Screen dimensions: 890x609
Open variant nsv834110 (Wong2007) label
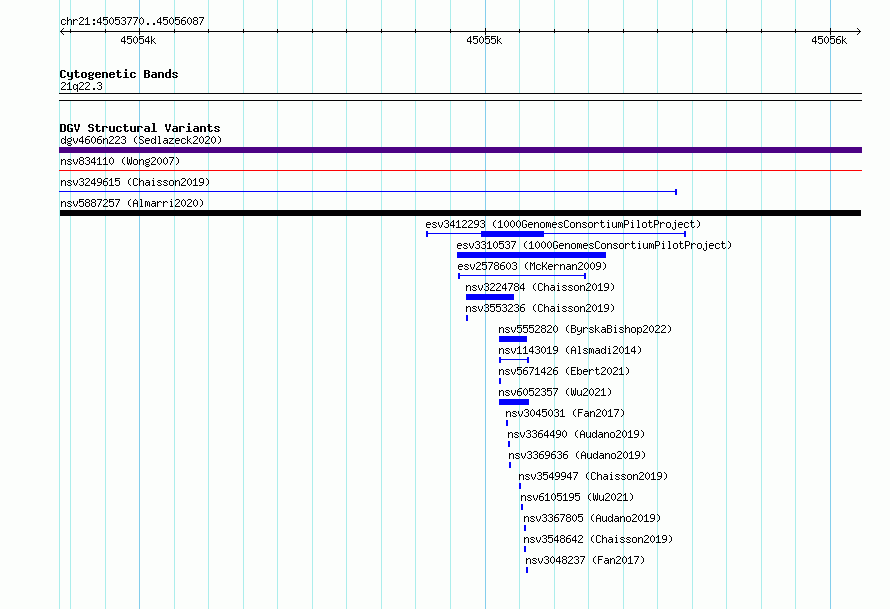(x=120, y=161)
